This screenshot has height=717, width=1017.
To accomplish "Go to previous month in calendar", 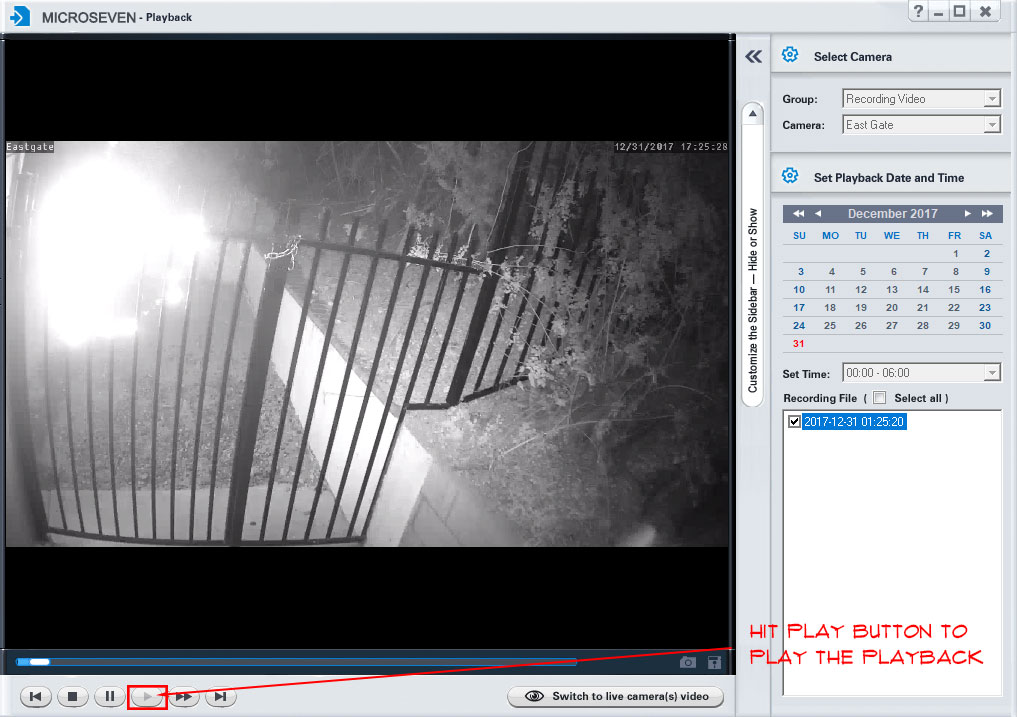I will coord(818,214).
